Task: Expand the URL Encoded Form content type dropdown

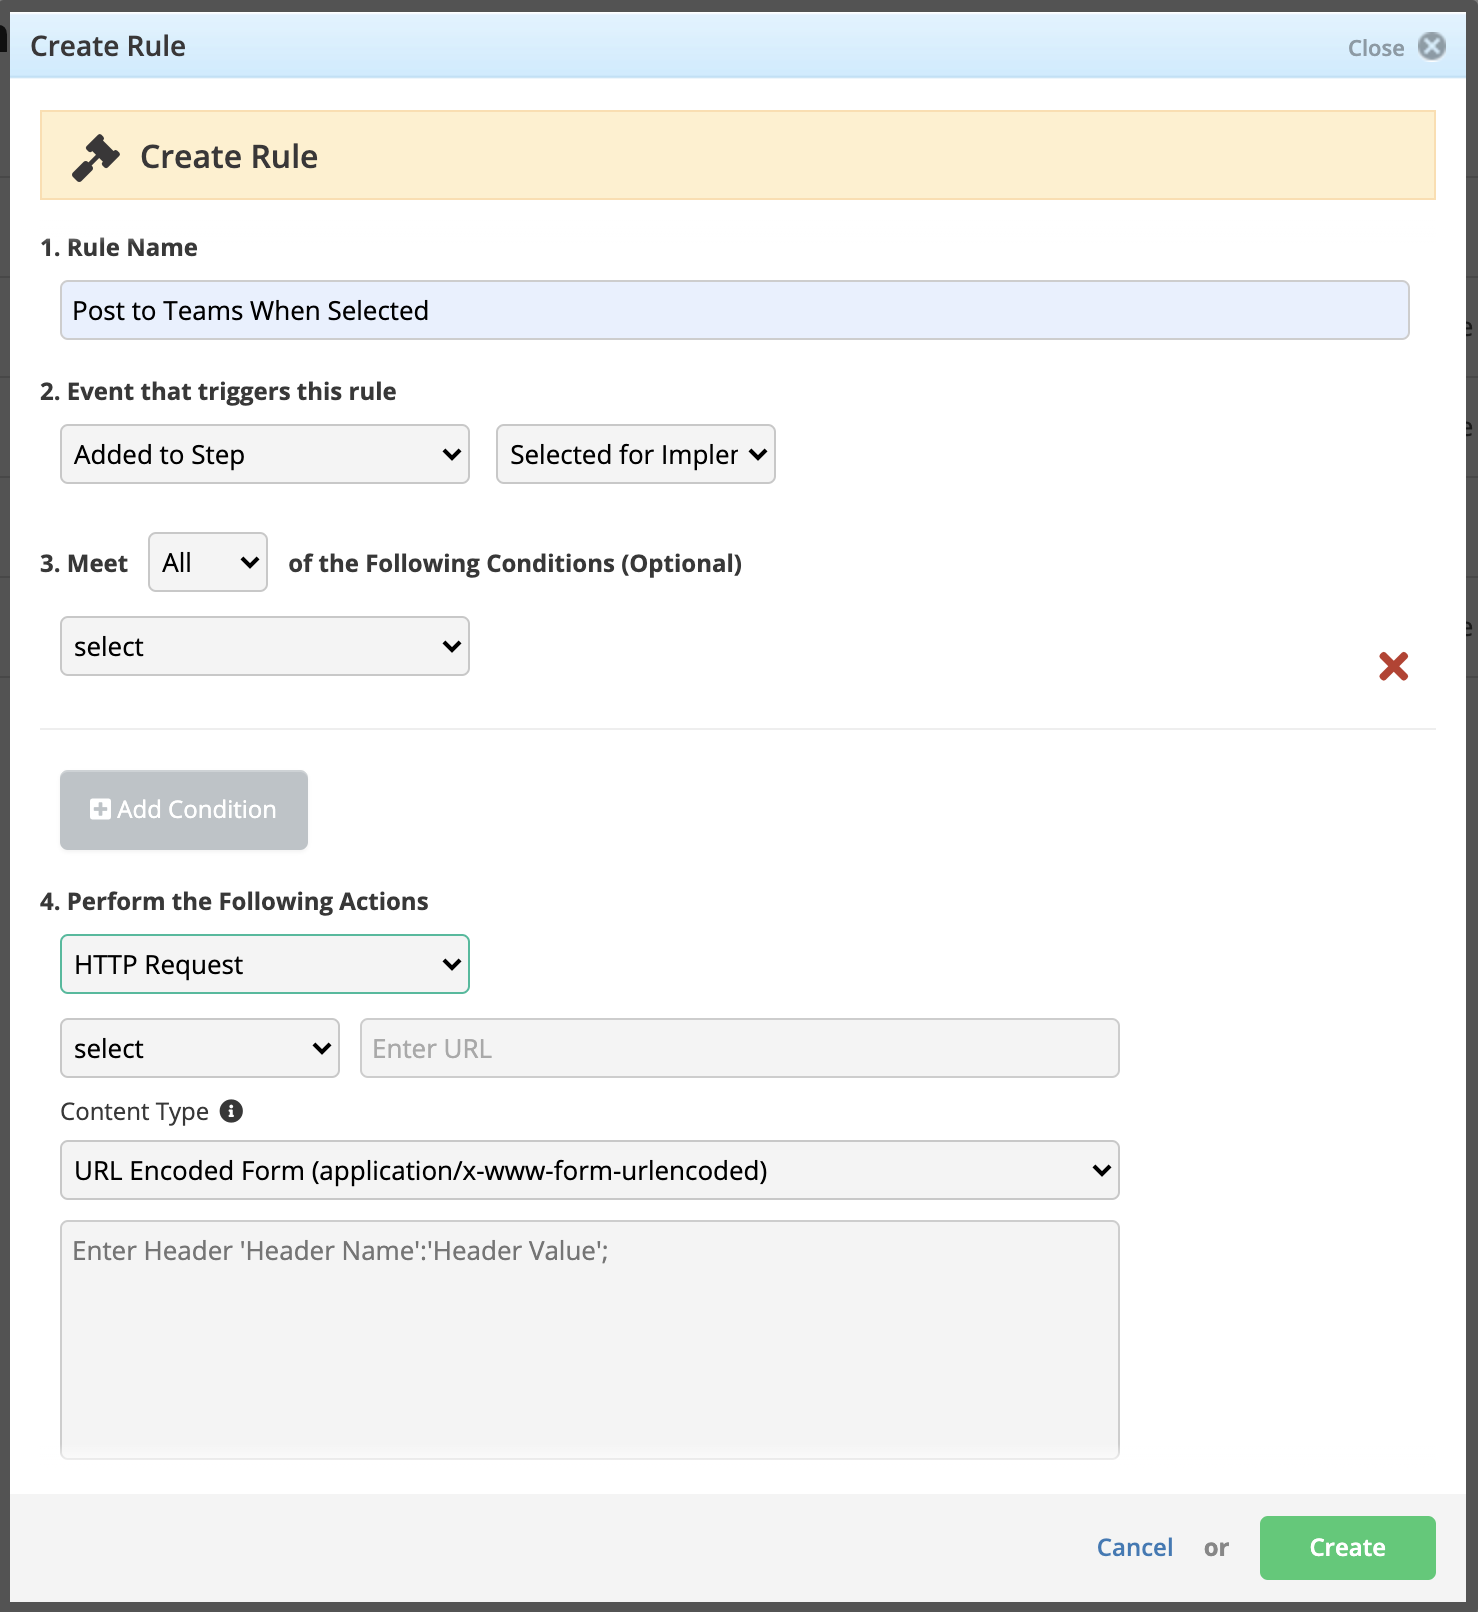Action: point(590,1170)
